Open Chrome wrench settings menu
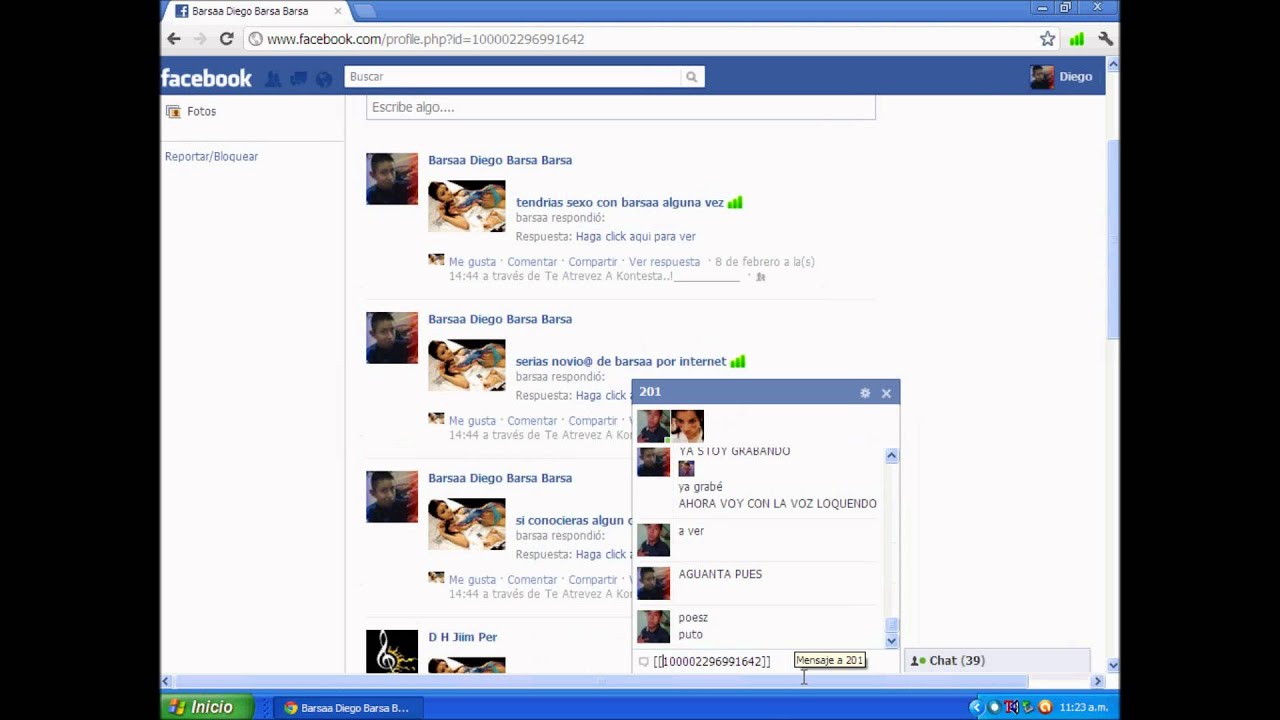This screenshot has width=1280, height=720. coord(1105,39)
